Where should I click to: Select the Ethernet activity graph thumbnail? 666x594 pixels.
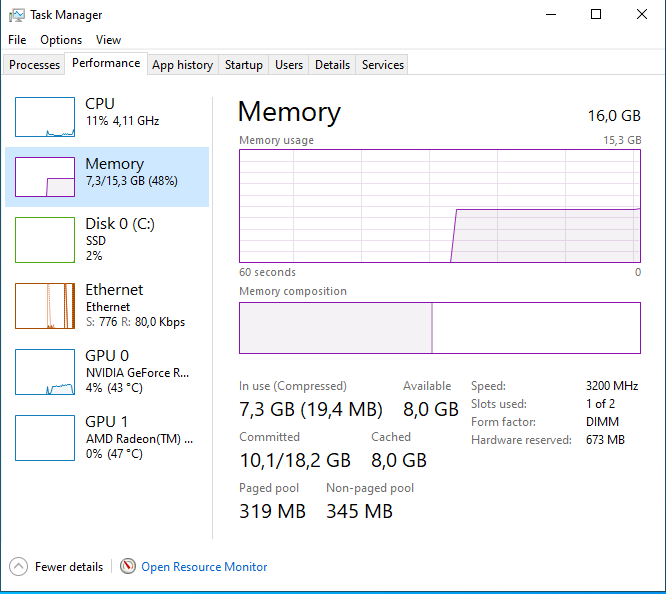[45, 306]
